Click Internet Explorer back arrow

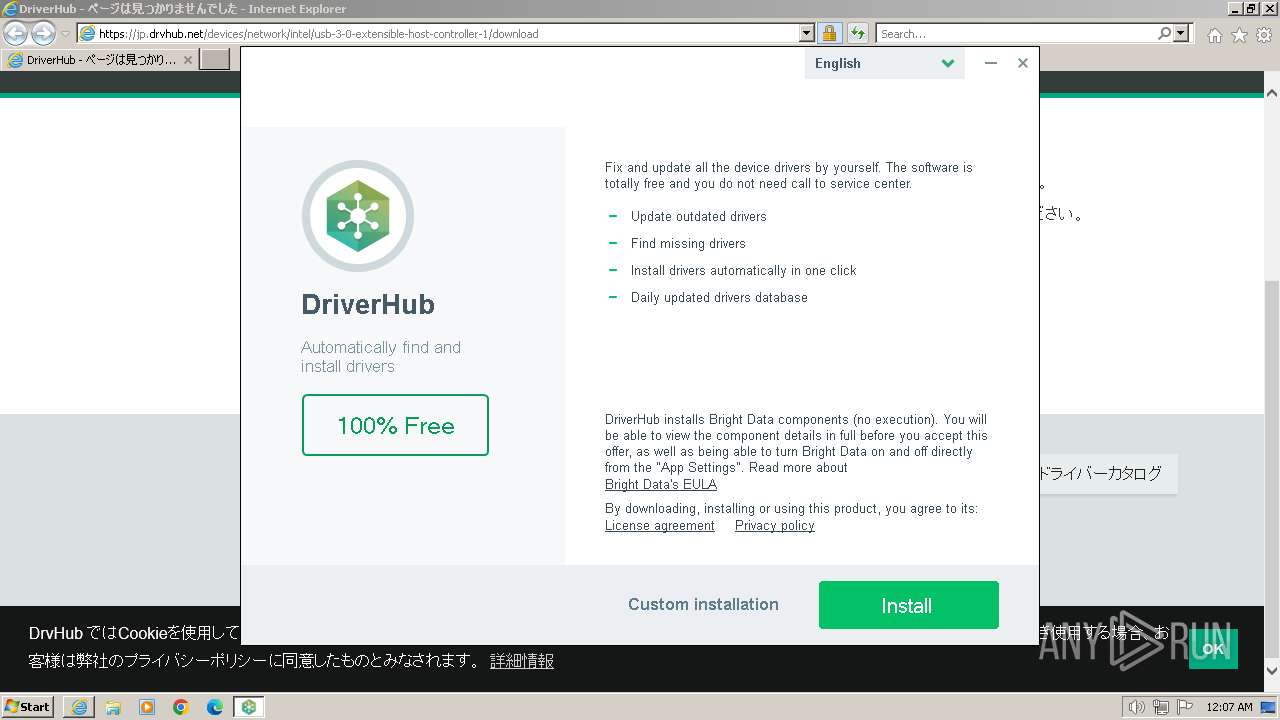(16, 33)
